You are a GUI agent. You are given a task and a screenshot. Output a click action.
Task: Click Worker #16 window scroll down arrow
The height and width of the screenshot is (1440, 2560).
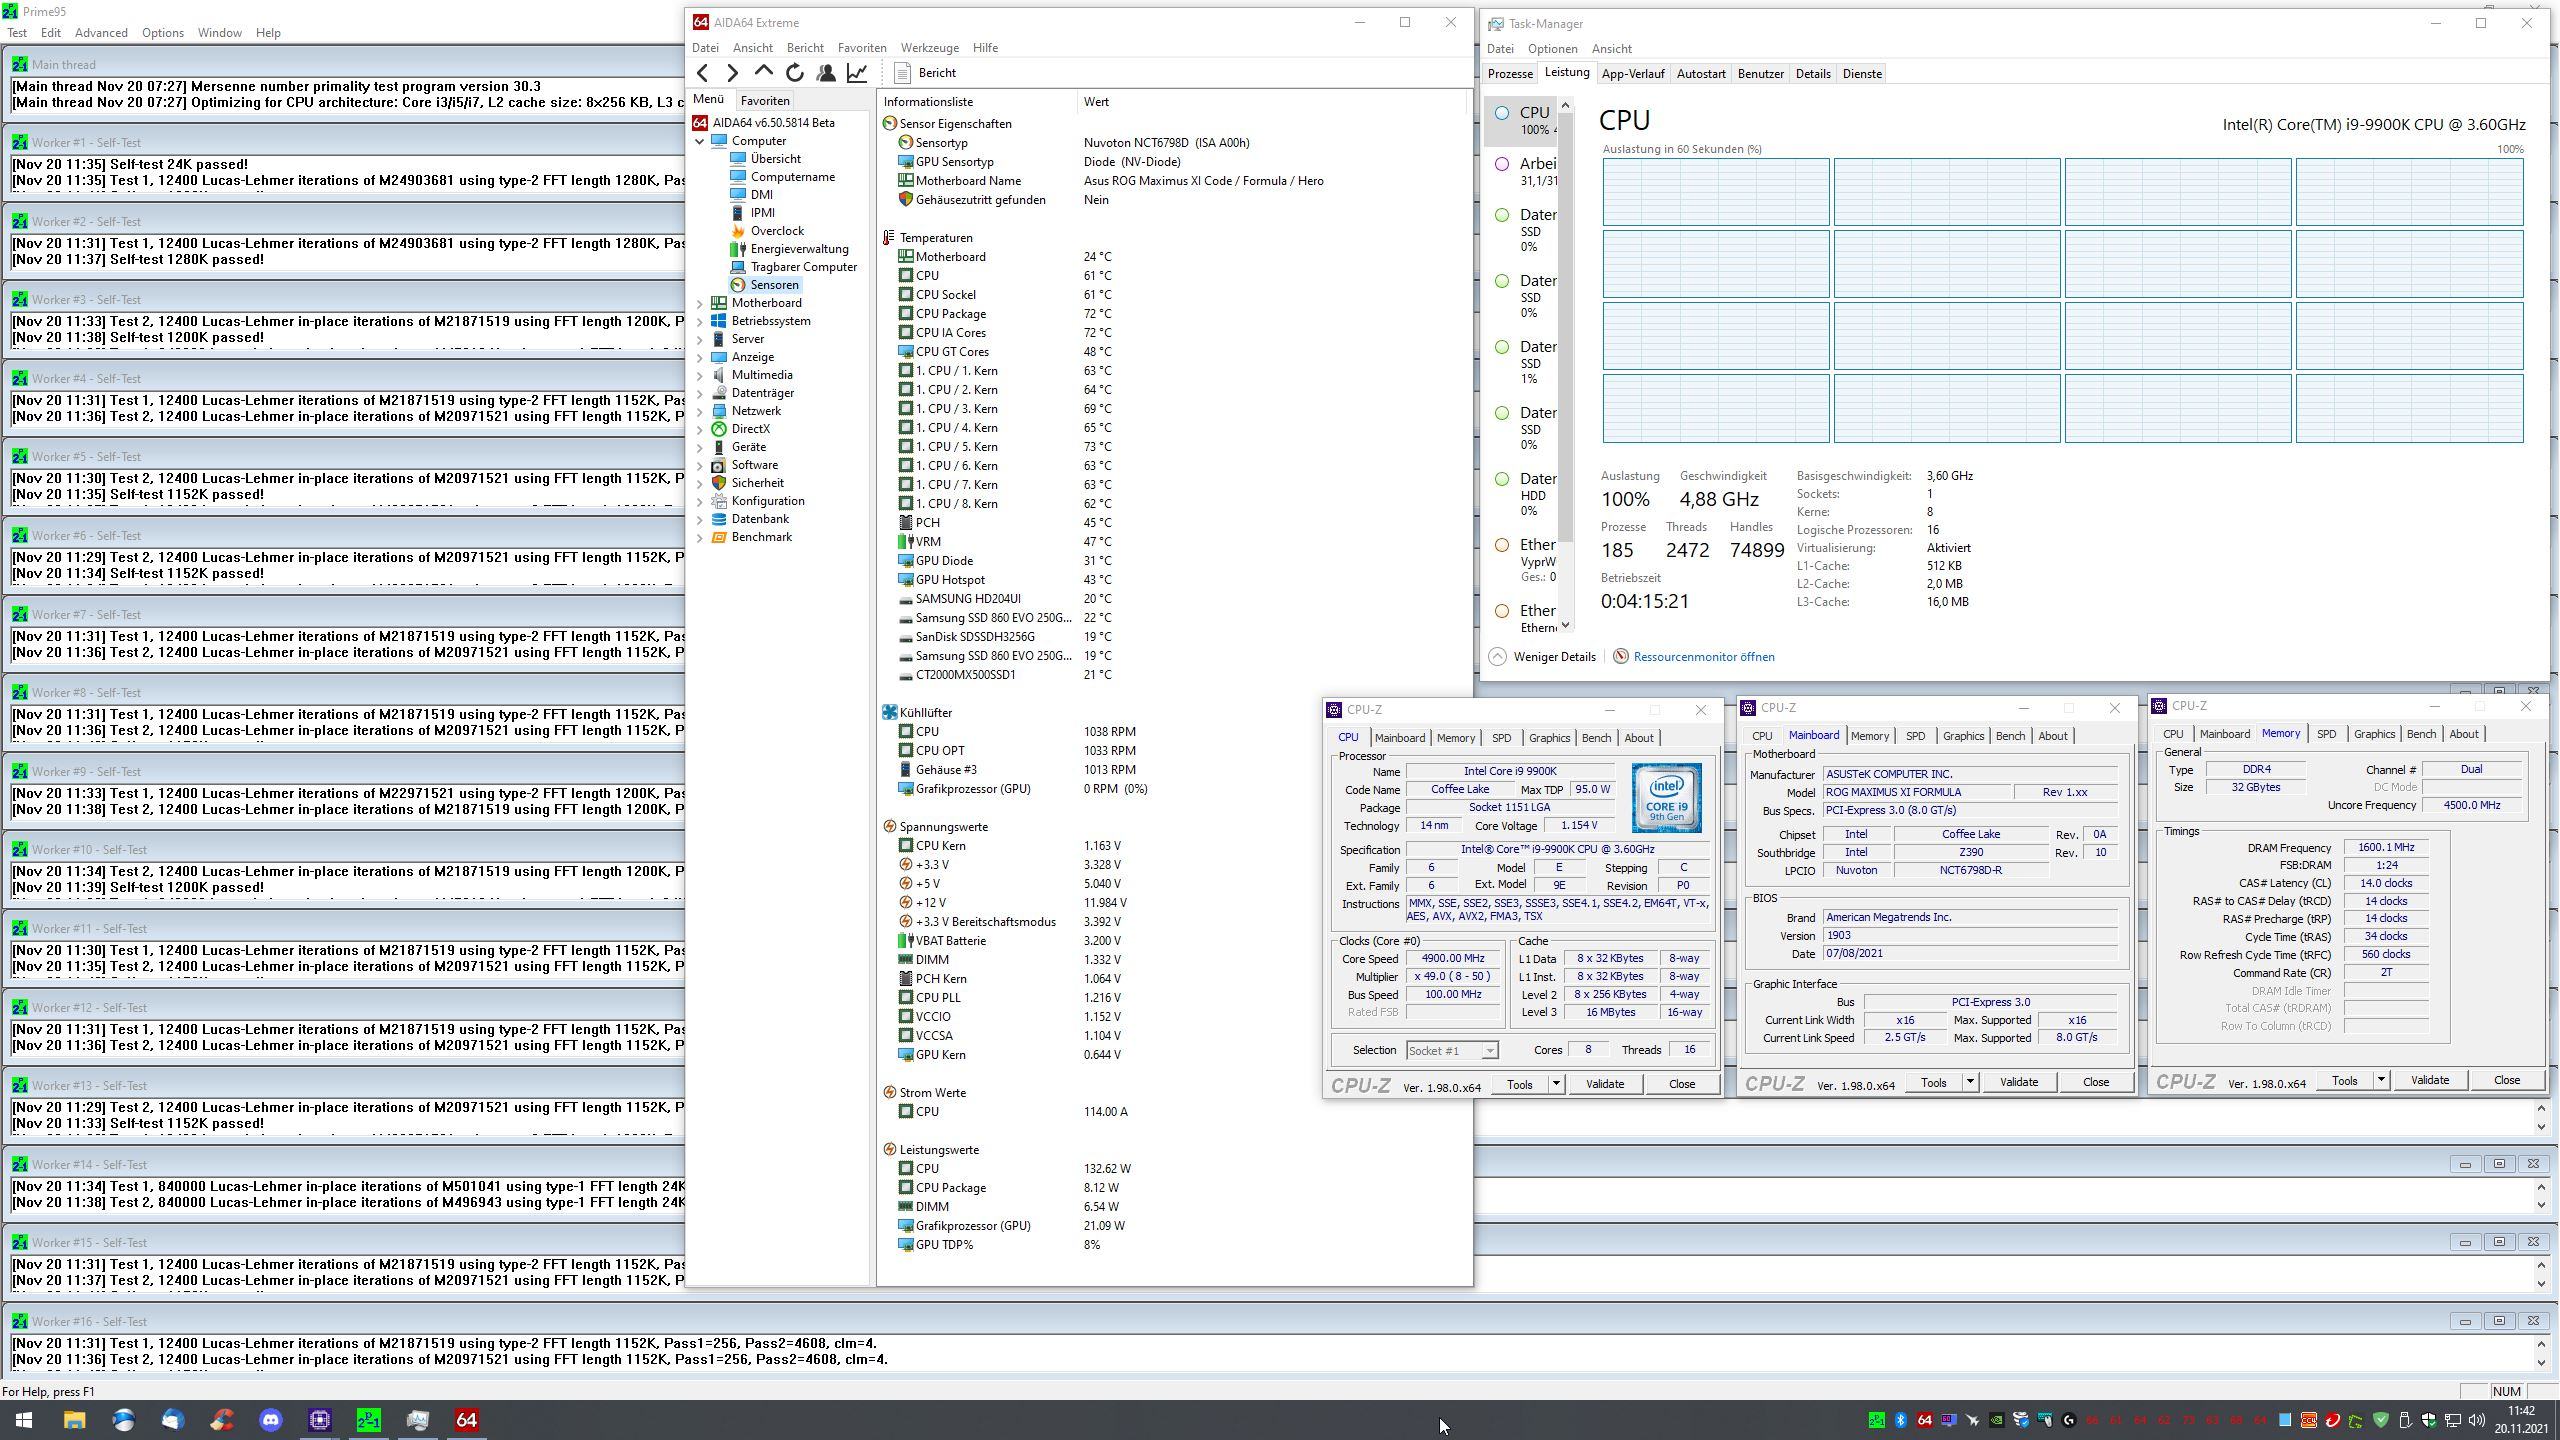(x=2542, y=1362)
